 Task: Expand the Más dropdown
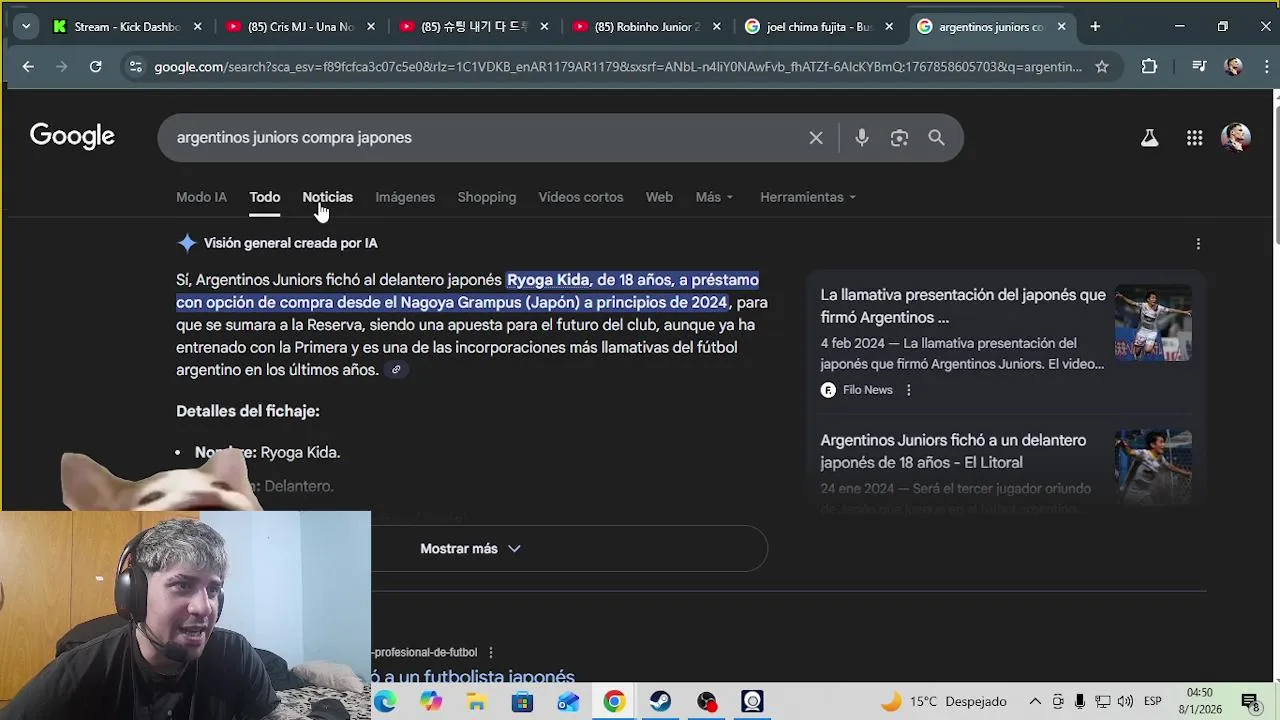click(714, 197)
